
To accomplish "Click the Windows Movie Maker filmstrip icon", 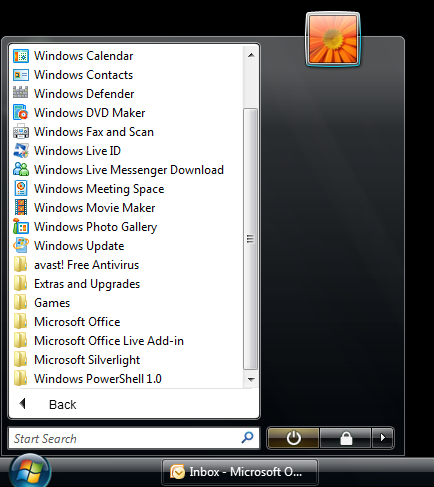I will (21, 207).
